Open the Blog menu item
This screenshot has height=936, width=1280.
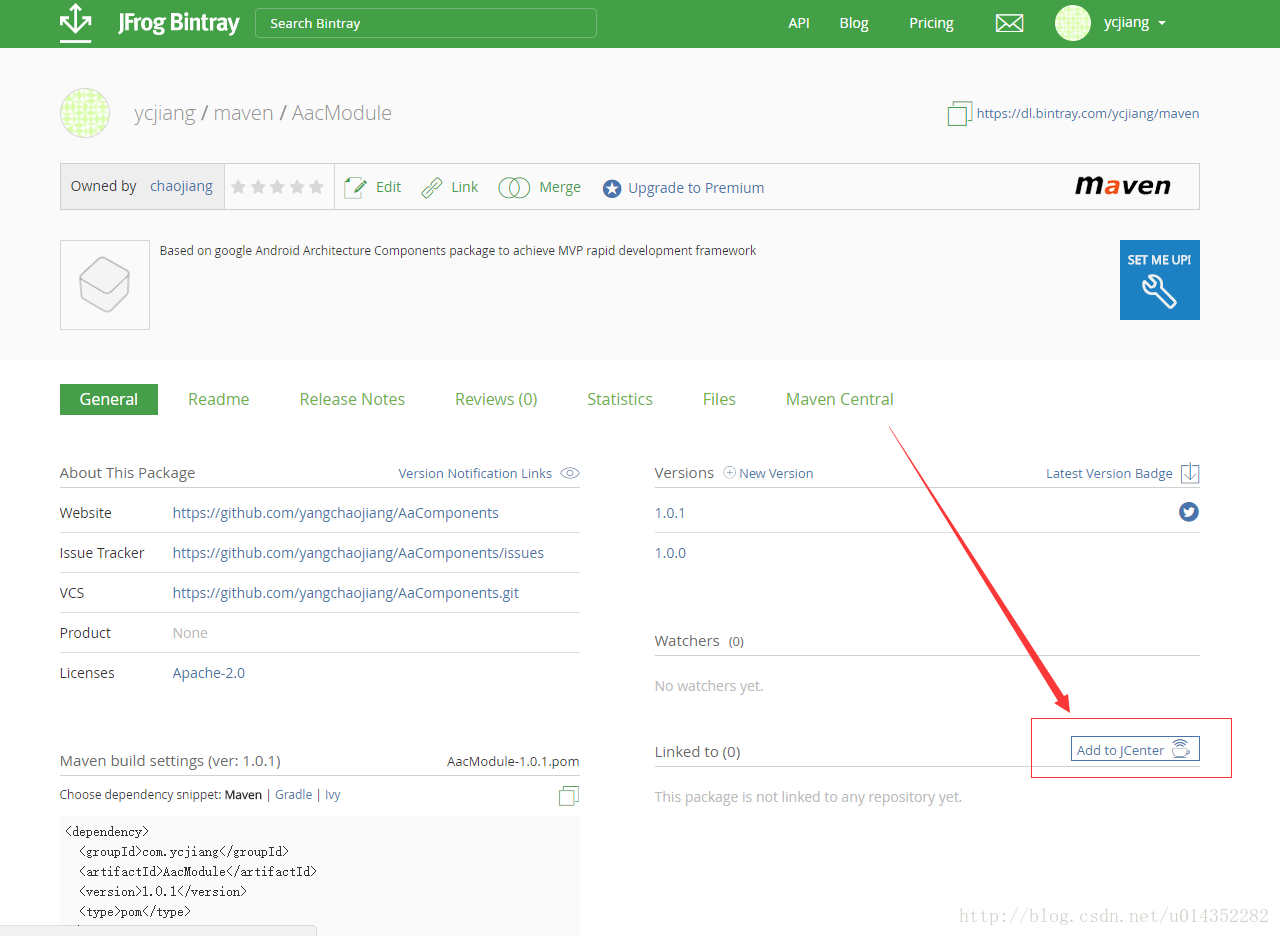pyautogui.click(x=854, y=23)
